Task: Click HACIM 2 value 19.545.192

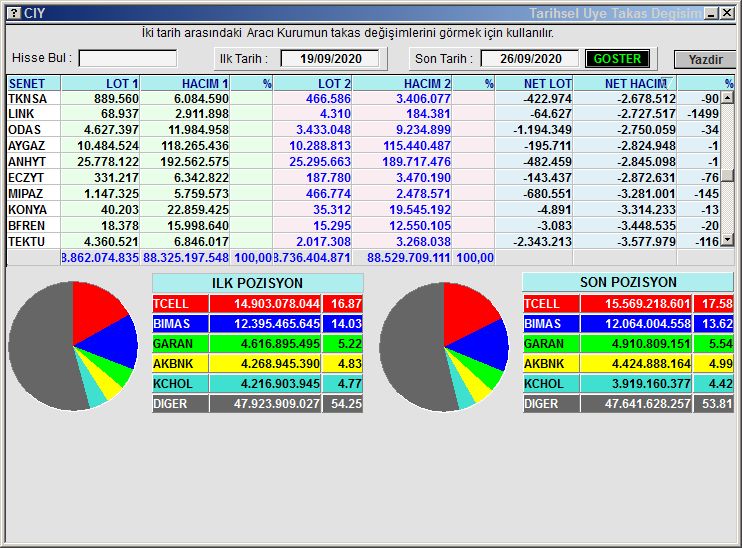Action: click(420, 210)
